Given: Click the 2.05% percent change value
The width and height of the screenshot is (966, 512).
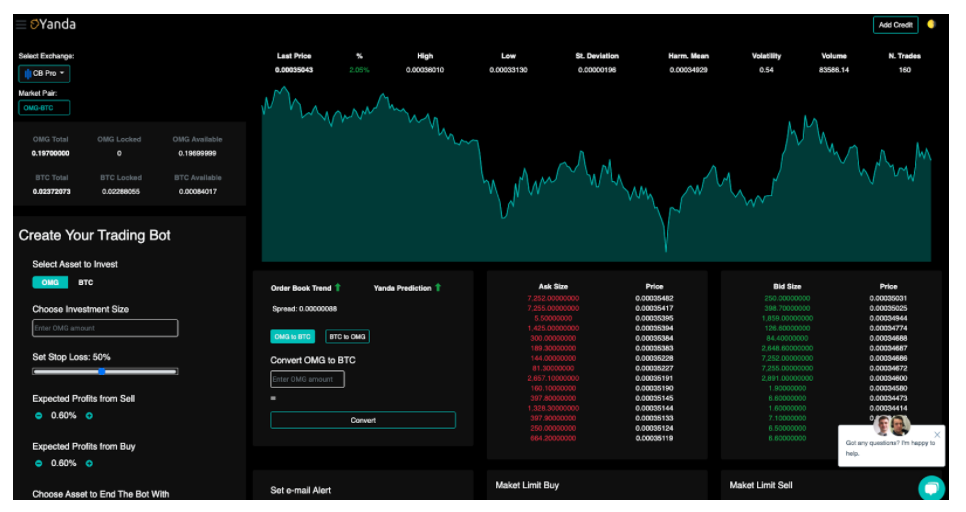Looking at the screenshot, I should coord(359,70).
